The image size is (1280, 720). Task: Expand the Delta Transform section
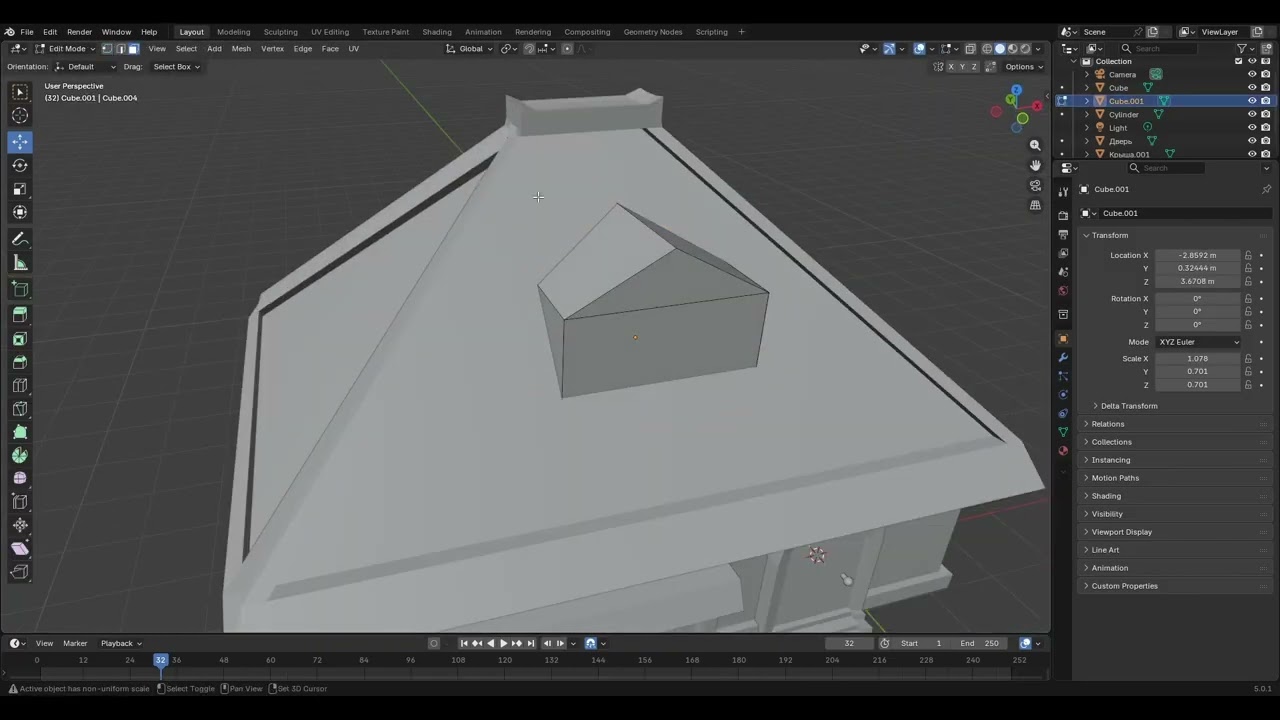tap(1128, 406)
